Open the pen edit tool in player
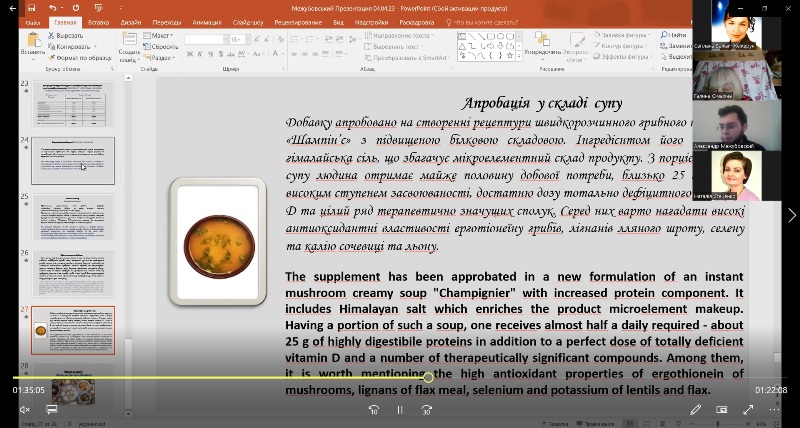This screenshot has height=428, width=800. click(x=696, y=409)
